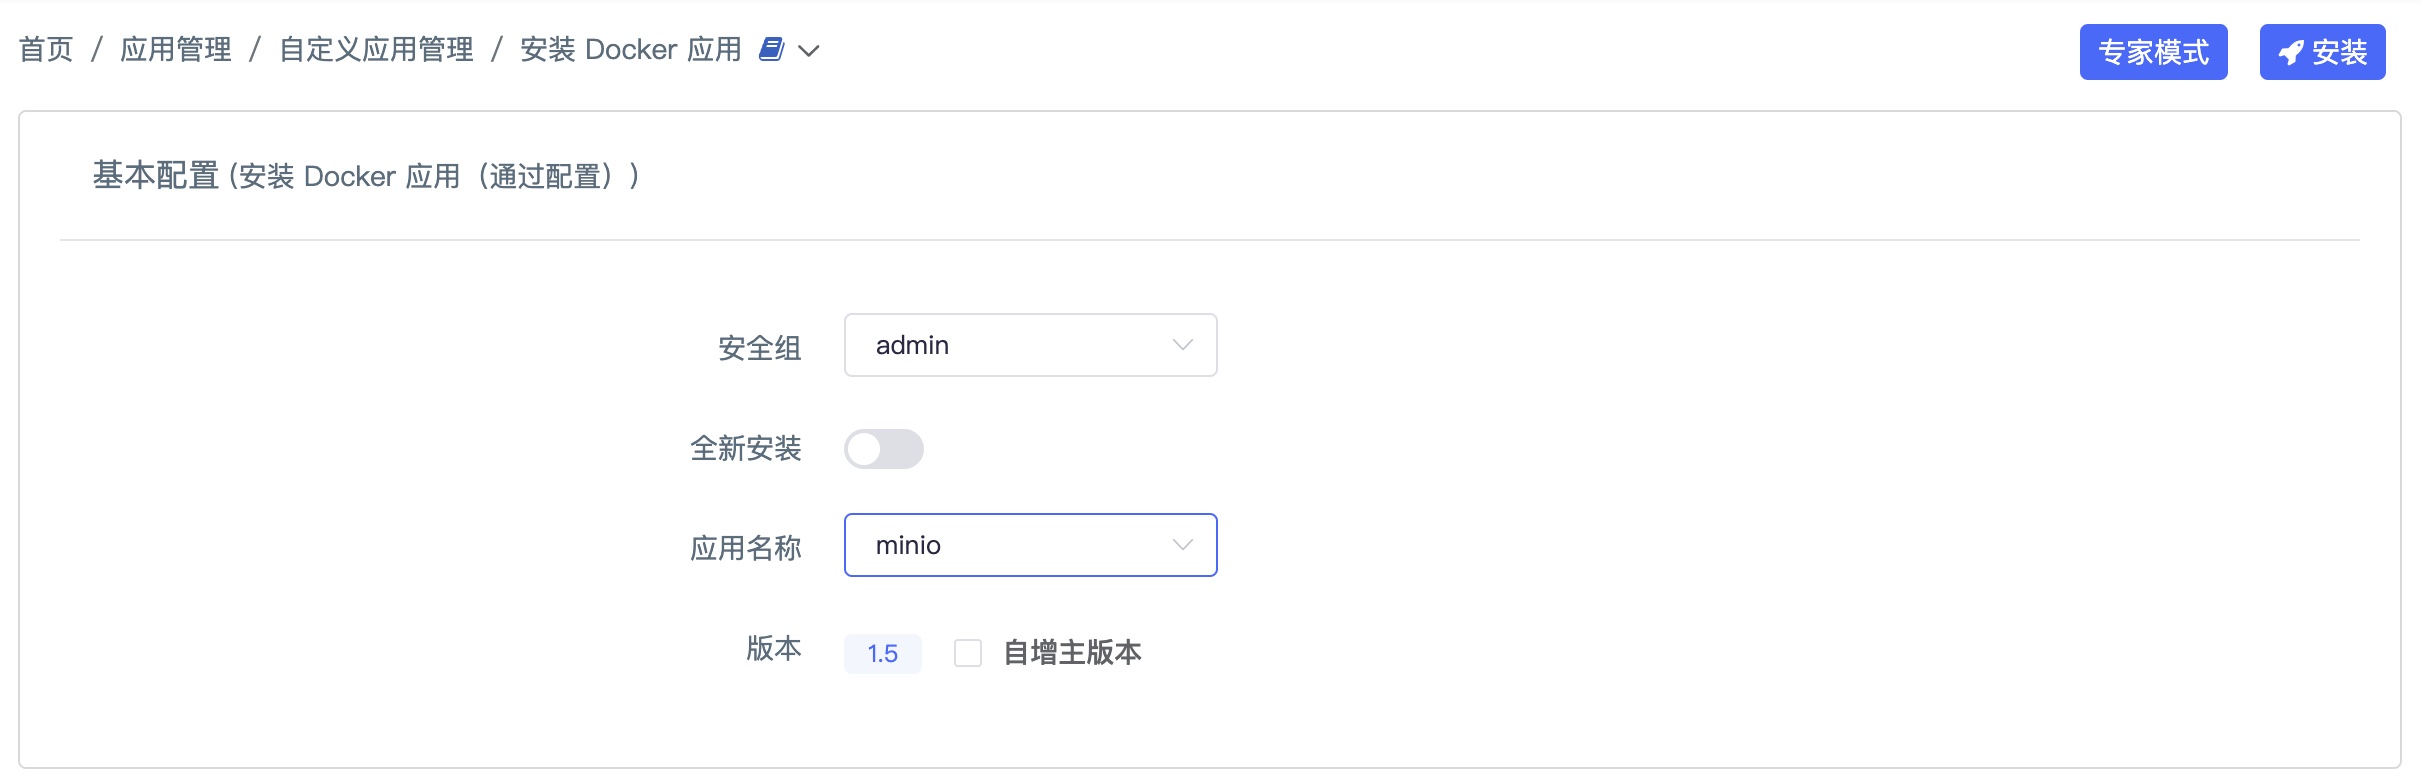Click the rocket icon on 安装 button
Screen dimensions: 2422x776
pos(2291,52)
